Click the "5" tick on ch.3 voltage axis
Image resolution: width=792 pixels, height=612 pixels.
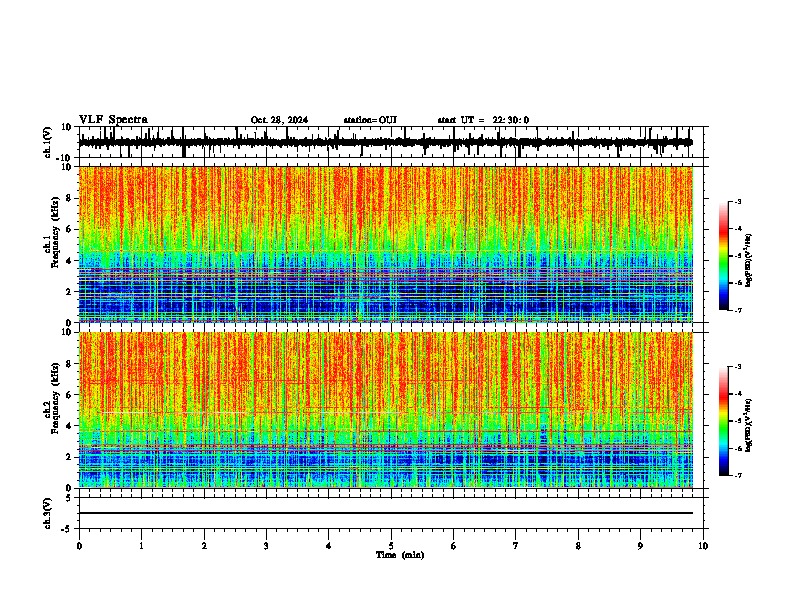(x=69, y=498)
